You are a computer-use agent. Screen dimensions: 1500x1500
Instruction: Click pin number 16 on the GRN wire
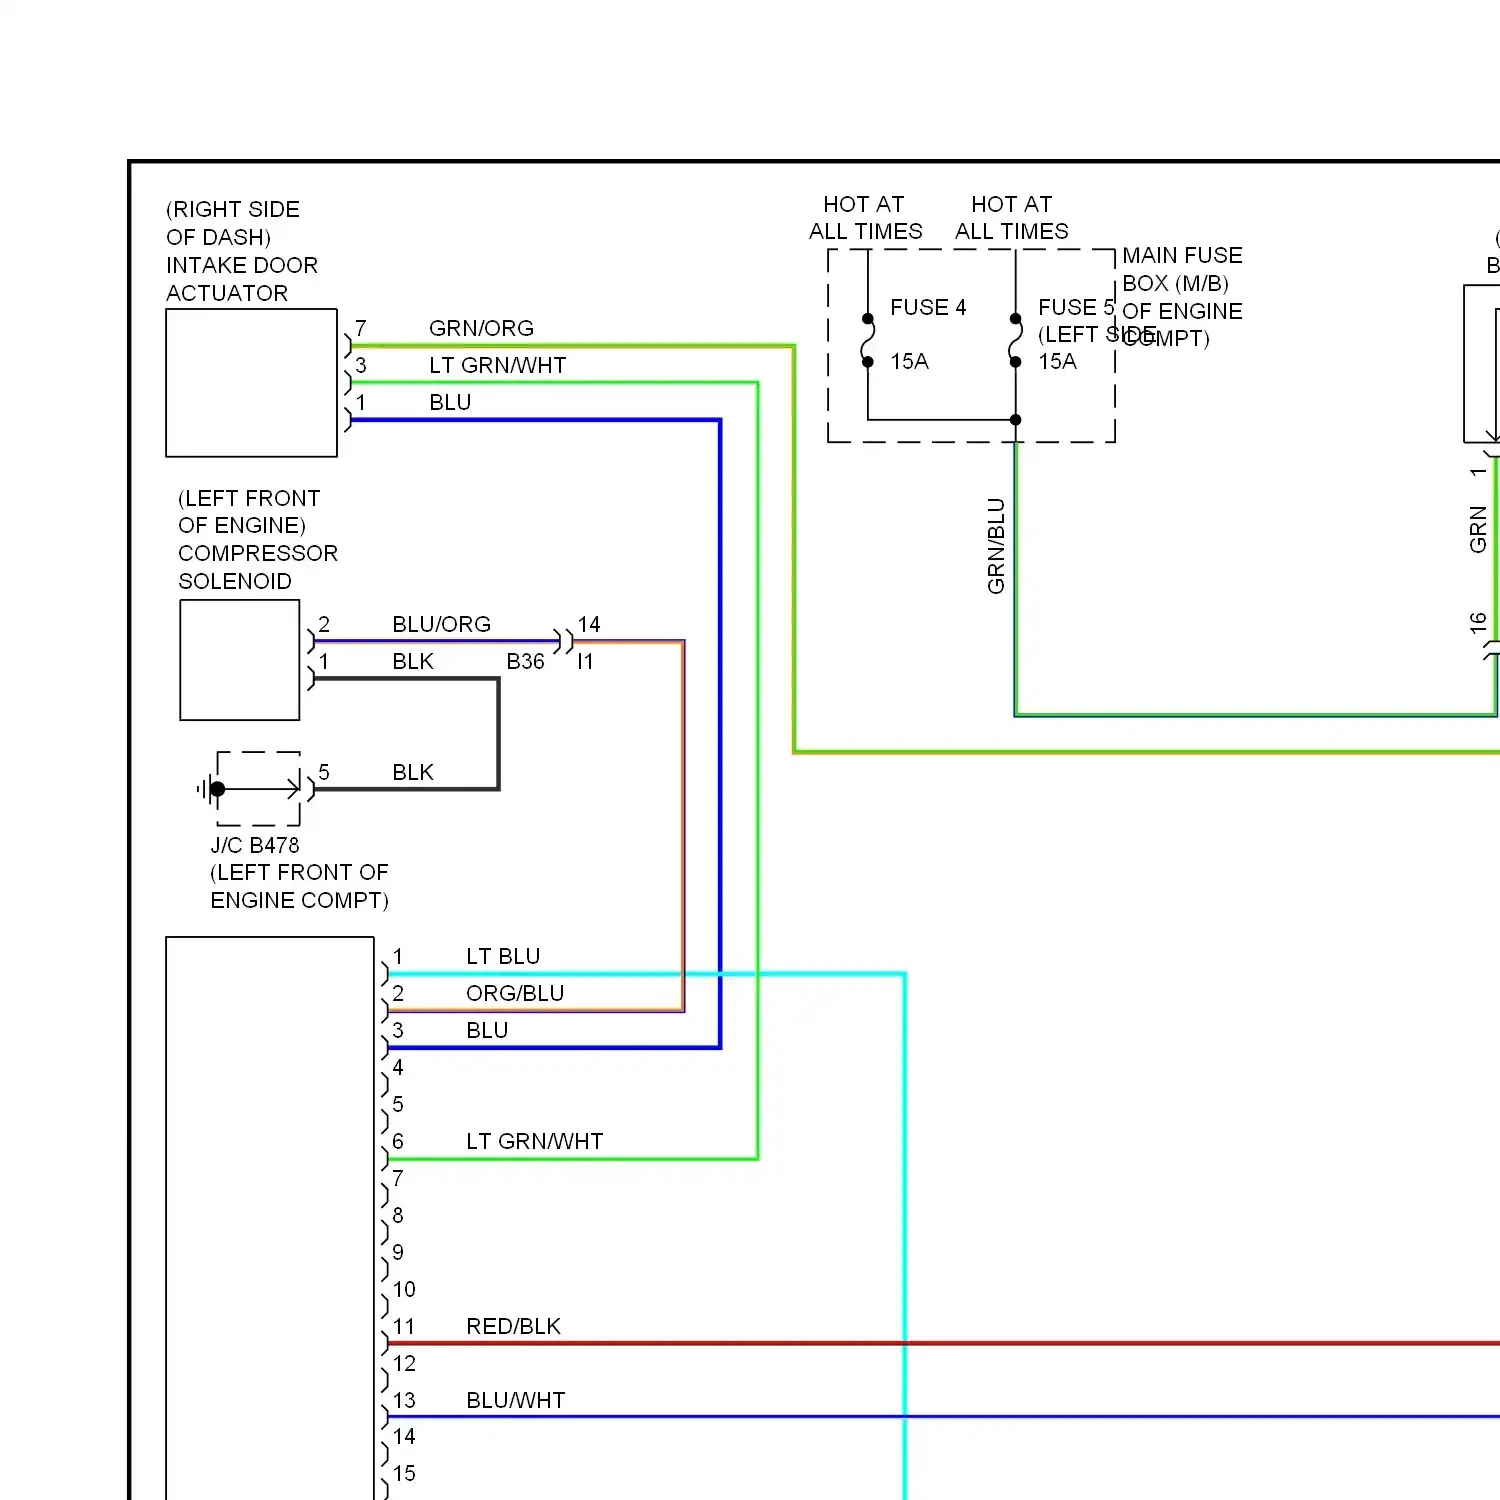click(x=1478, y=623)
